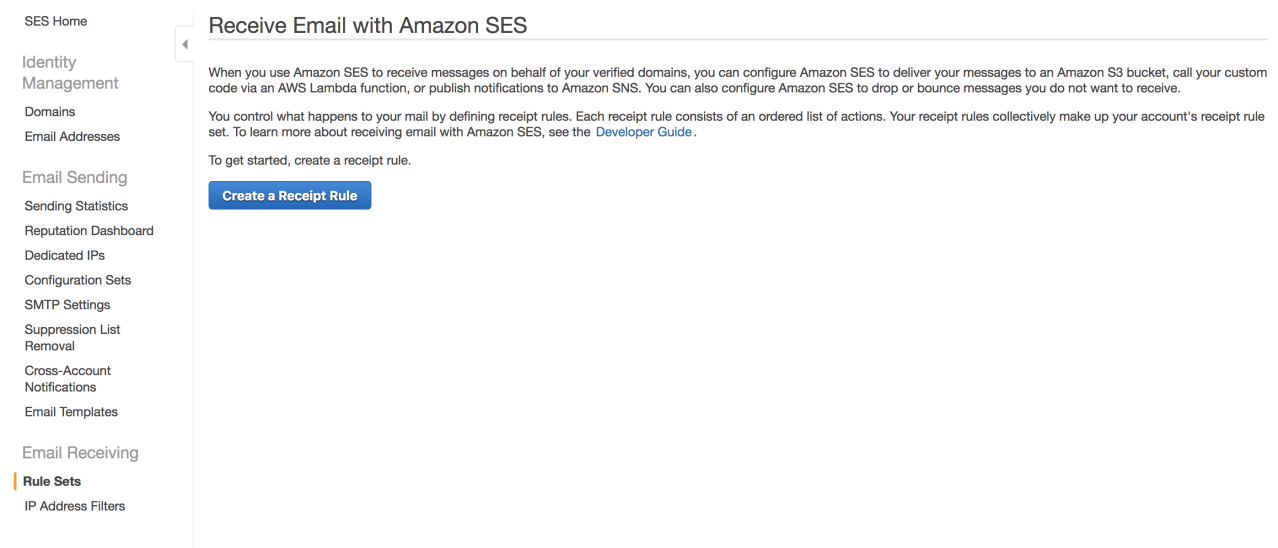Show SMTP Settings
This screenshot has width=1278, height=548.
(x=67, y=305)
